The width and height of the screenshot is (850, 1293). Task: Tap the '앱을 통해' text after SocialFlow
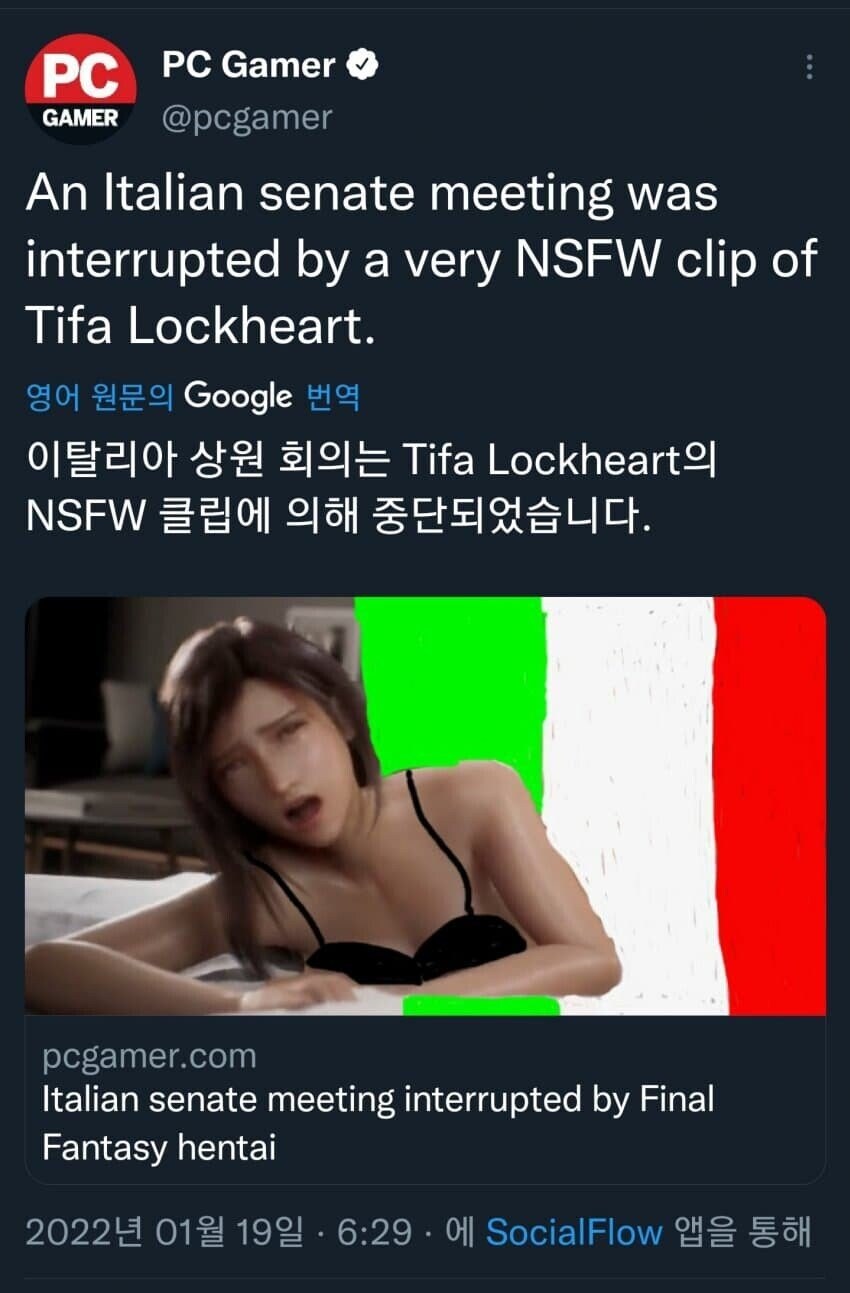click(743, 1232)
